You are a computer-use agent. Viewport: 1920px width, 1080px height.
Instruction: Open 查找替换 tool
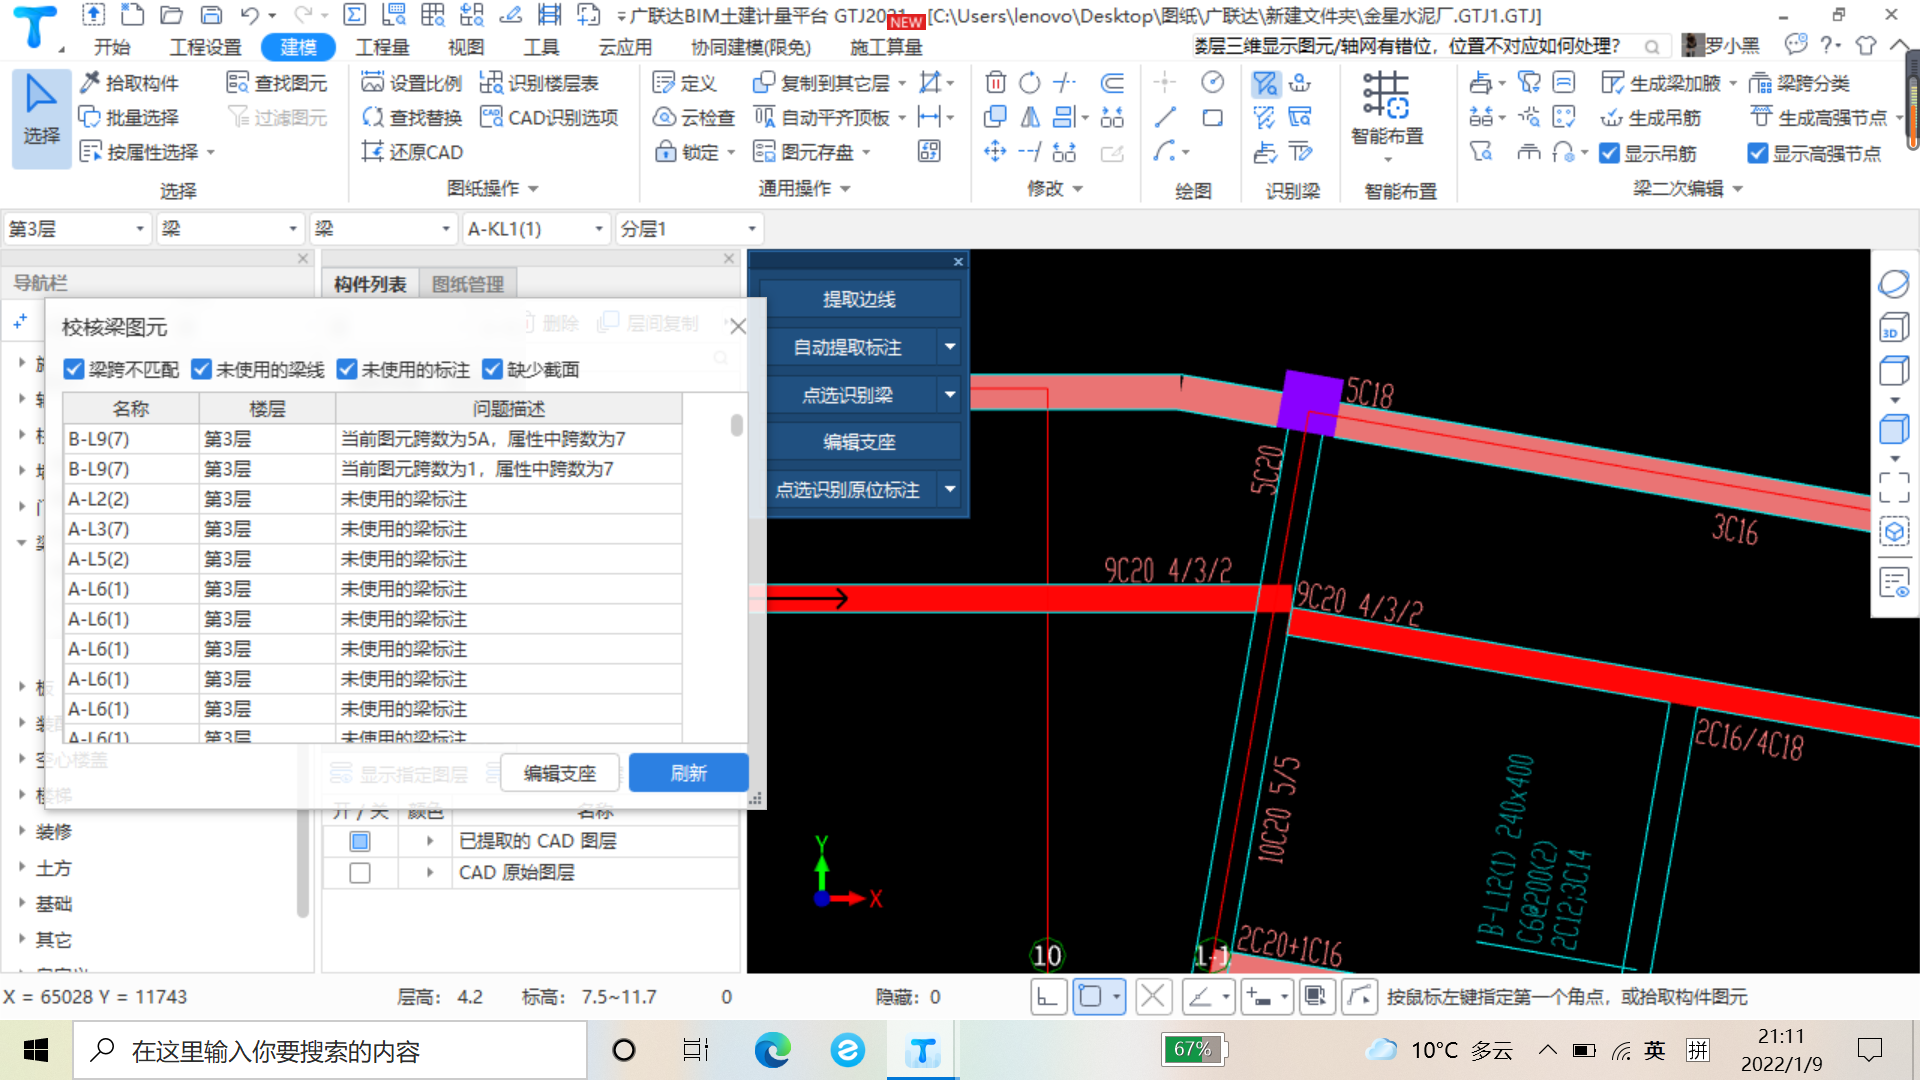click(x=412, y=117)
